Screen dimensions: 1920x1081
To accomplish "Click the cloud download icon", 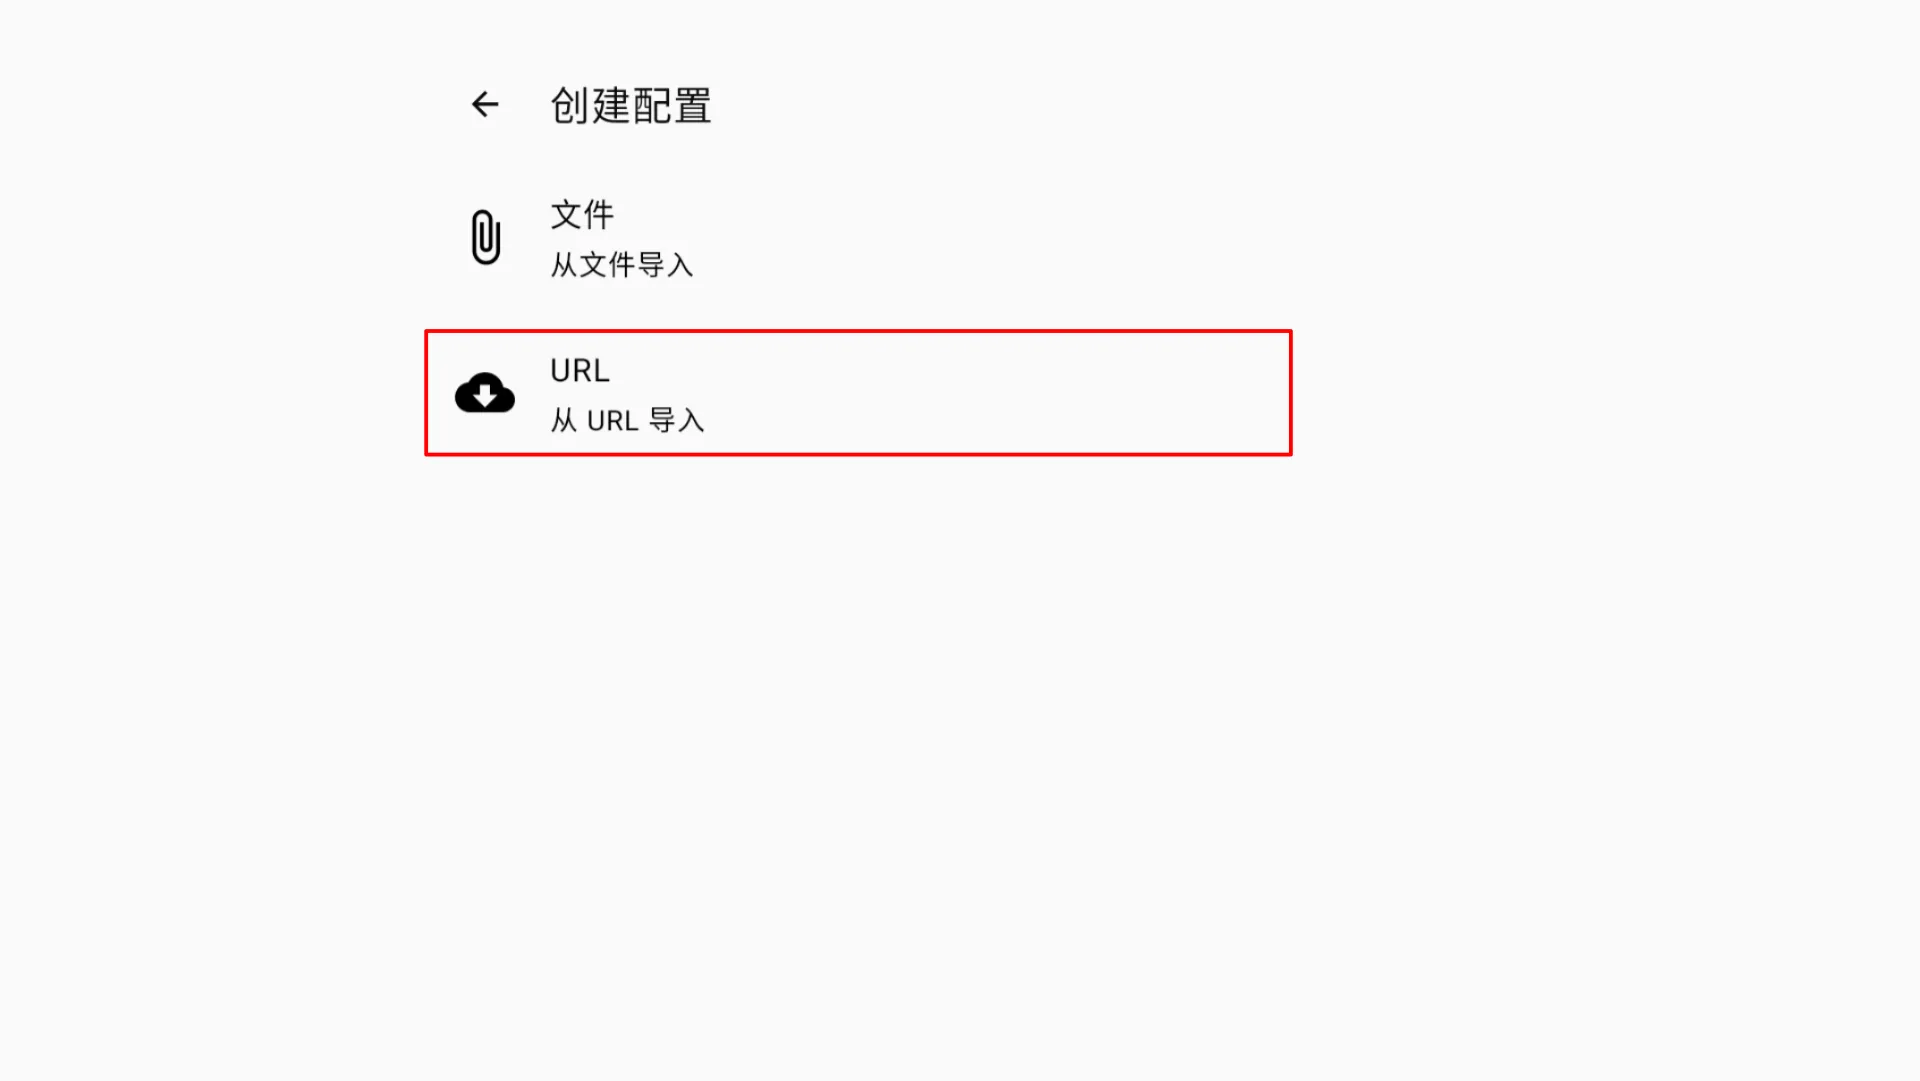I will pos(485,393).
